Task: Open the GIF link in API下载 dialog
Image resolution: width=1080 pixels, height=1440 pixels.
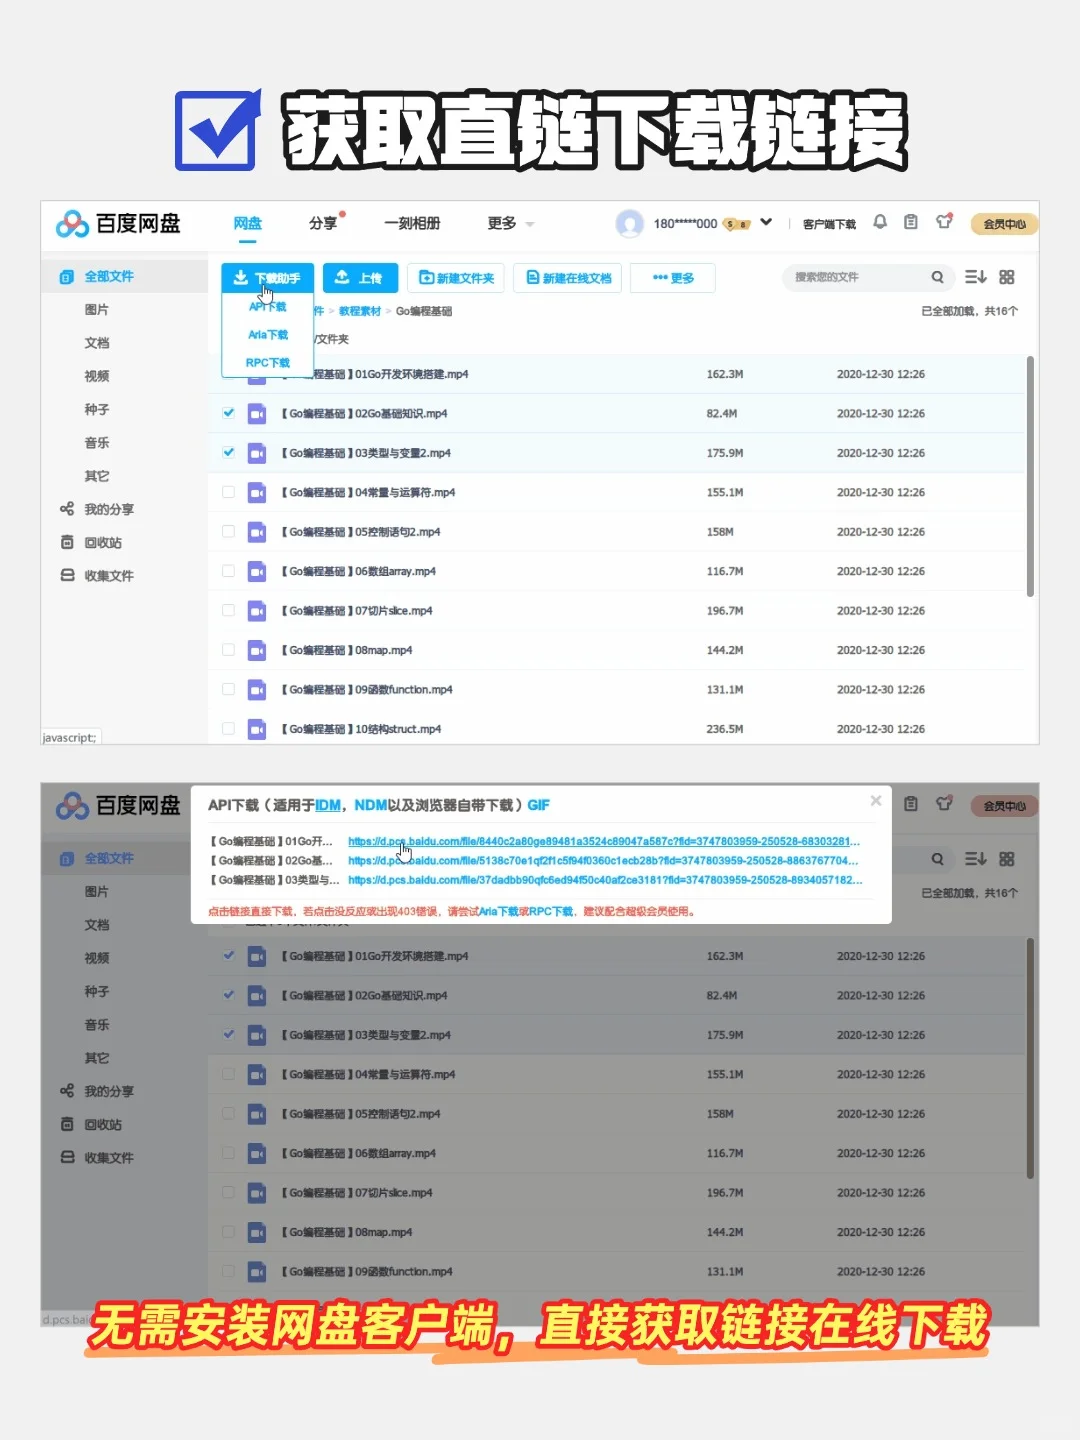Action: click(x=539, y=805)
